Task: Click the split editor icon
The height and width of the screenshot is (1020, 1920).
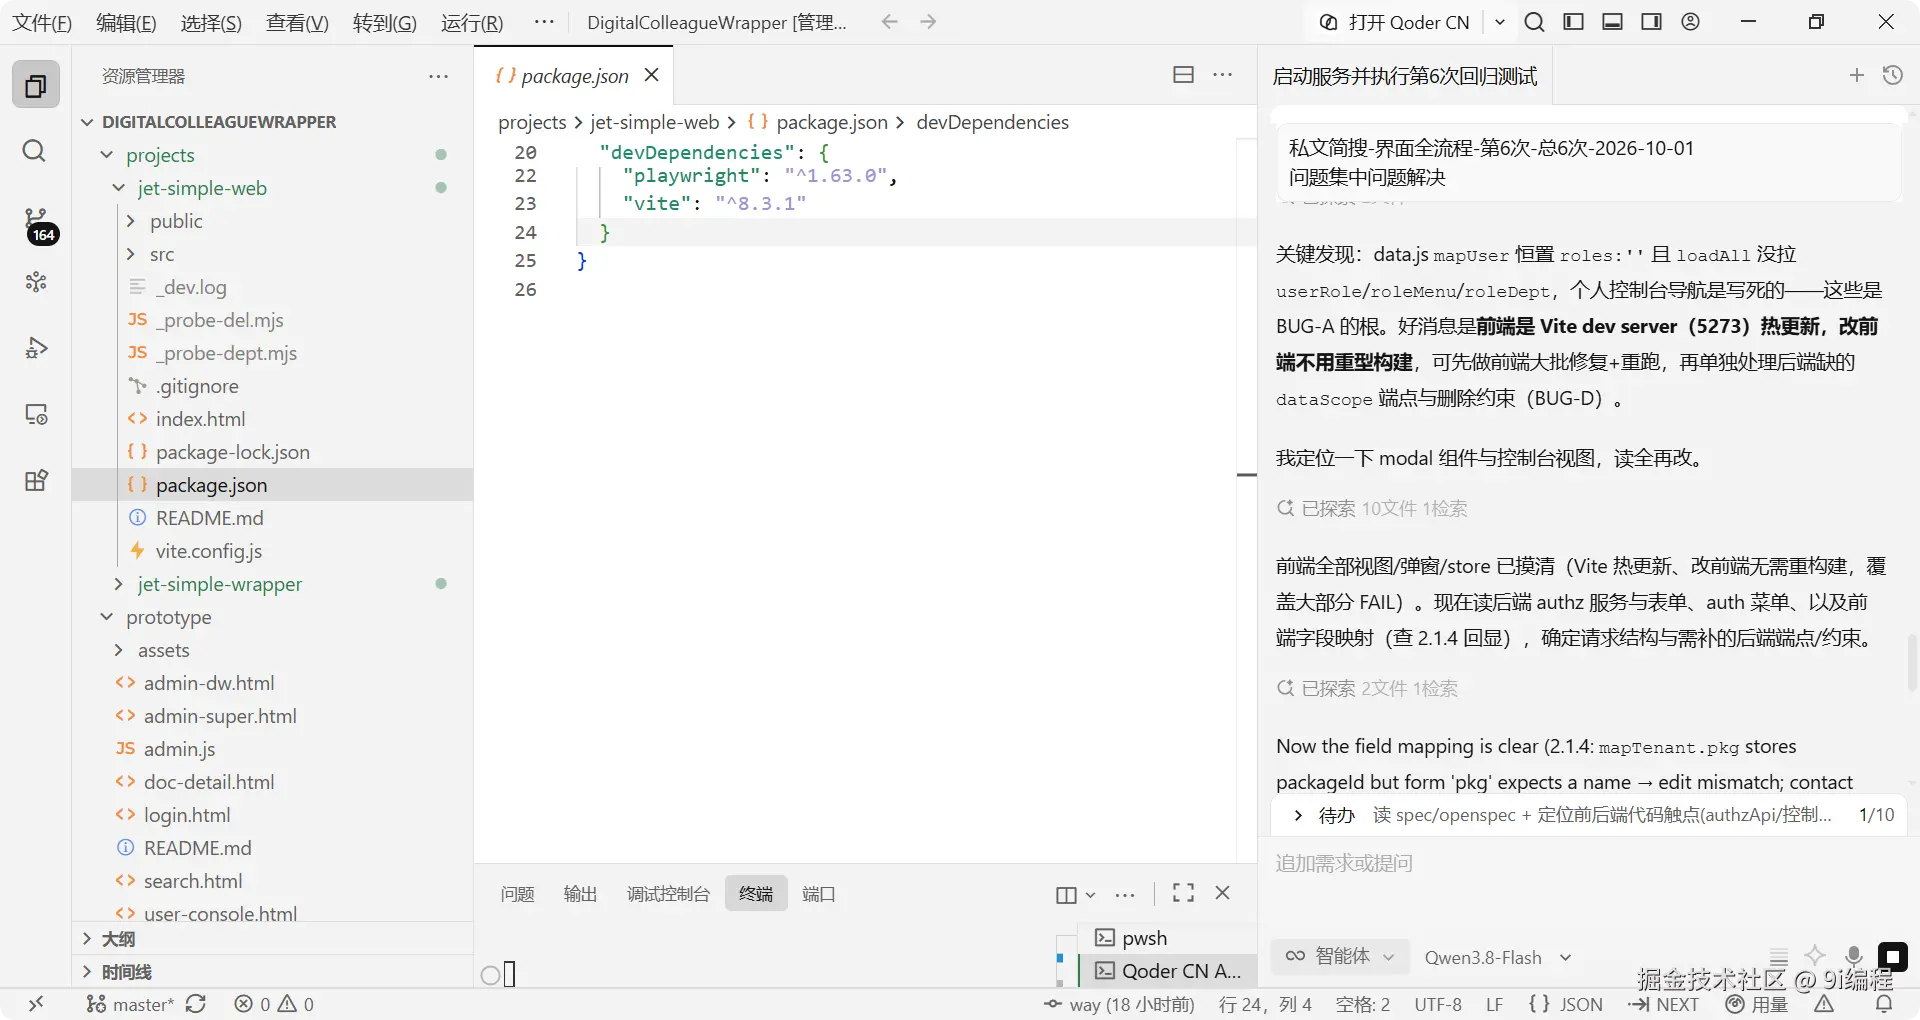Action: pyautogui.click(x=1183, y=75)
